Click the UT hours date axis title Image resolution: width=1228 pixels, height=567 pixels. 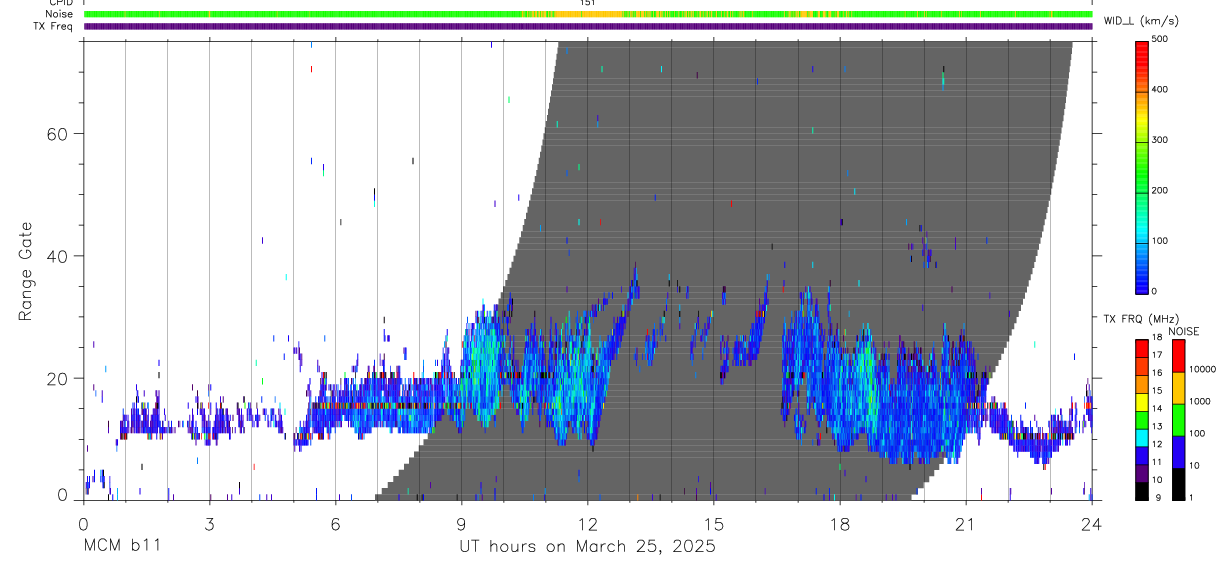coord(587,547)
